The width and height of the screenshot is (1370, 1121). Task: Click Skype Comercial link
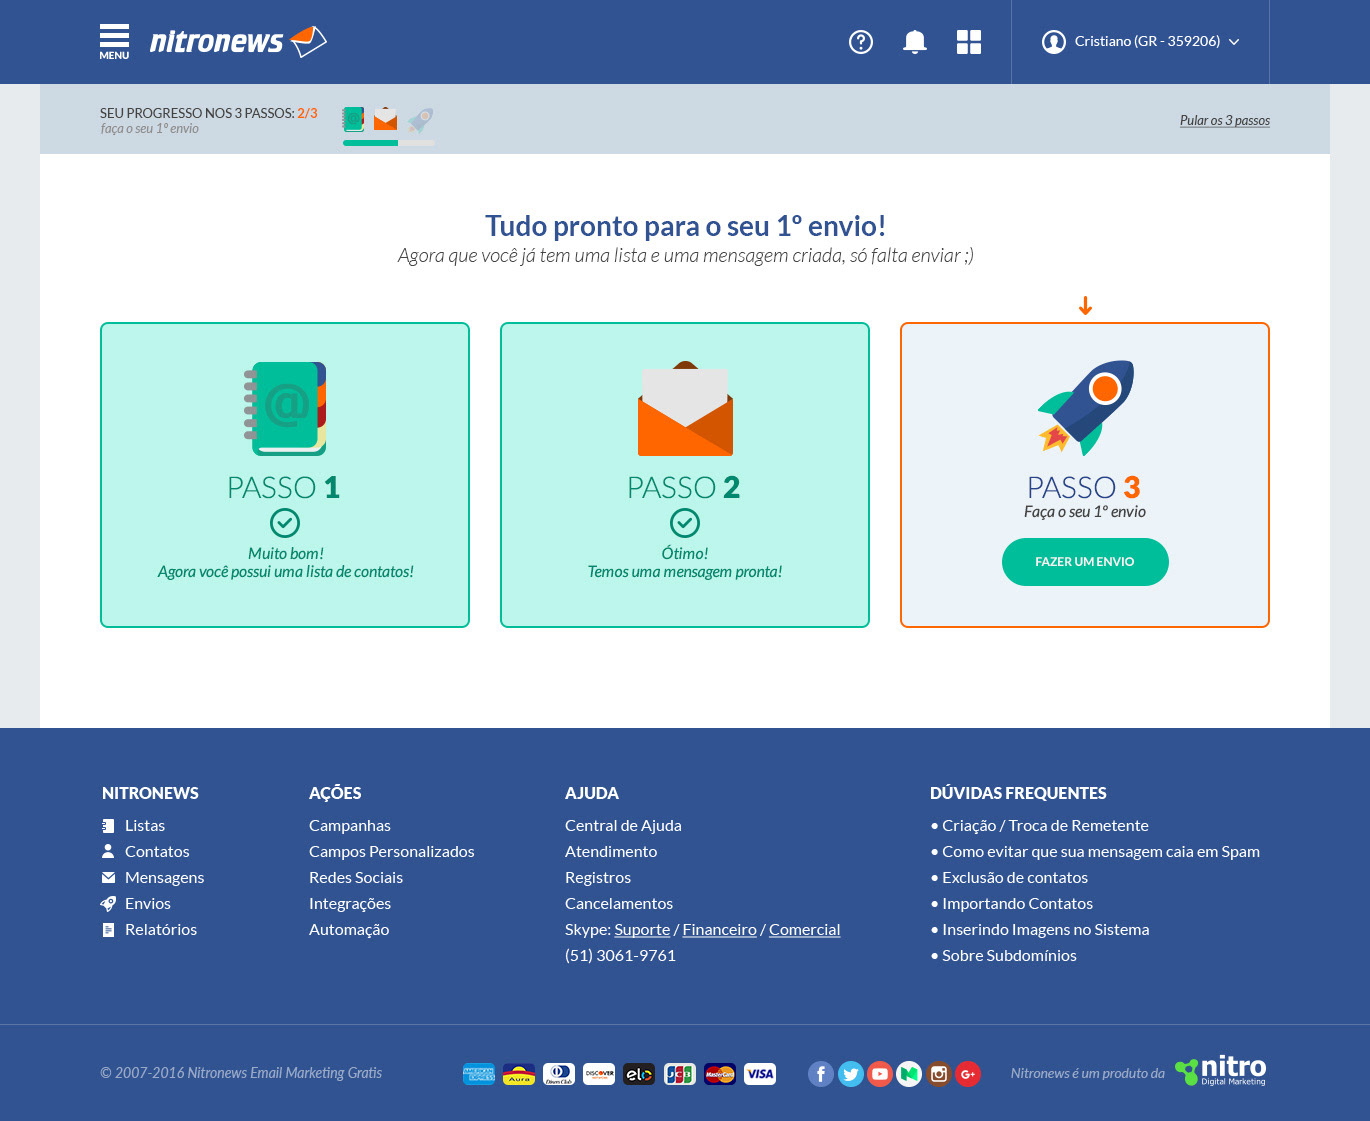click(x=805, y=930)
